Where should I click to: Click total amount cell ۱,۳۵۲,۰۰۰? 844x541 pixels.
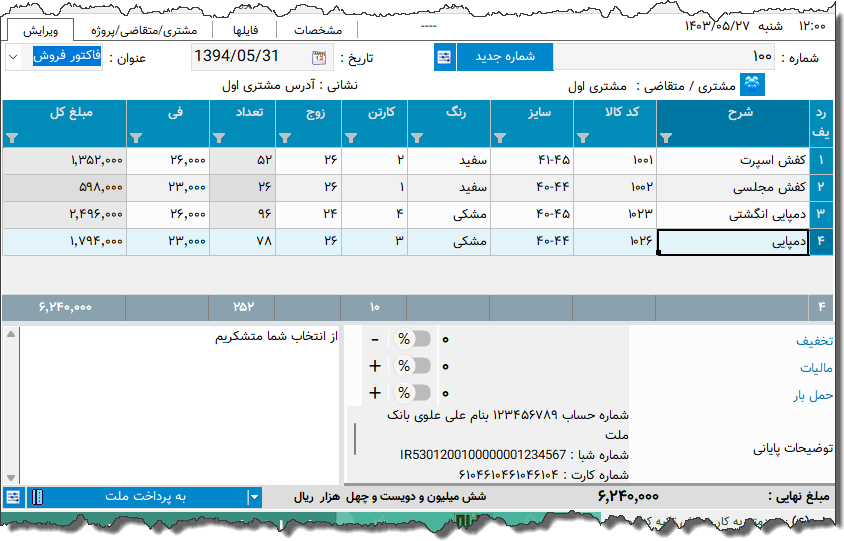(x=65, y=160)
